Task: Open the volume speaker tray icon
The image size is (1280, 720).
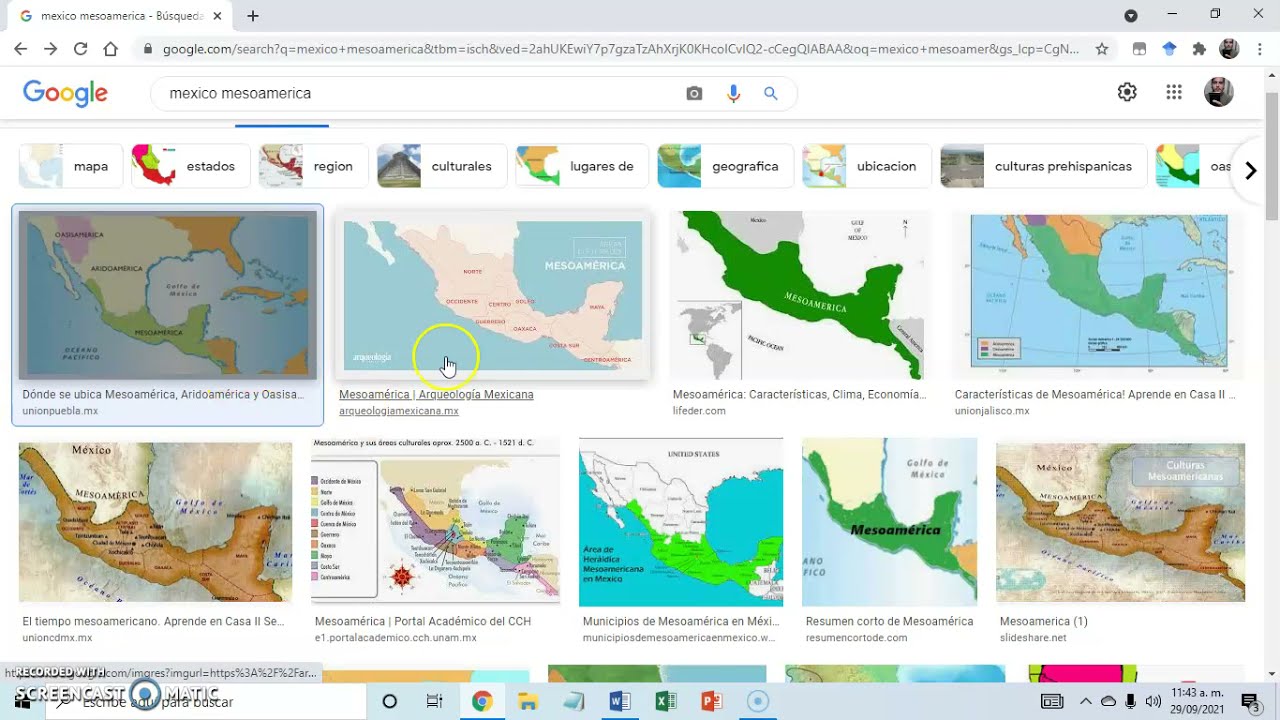Action: [x=1152, y=701]
